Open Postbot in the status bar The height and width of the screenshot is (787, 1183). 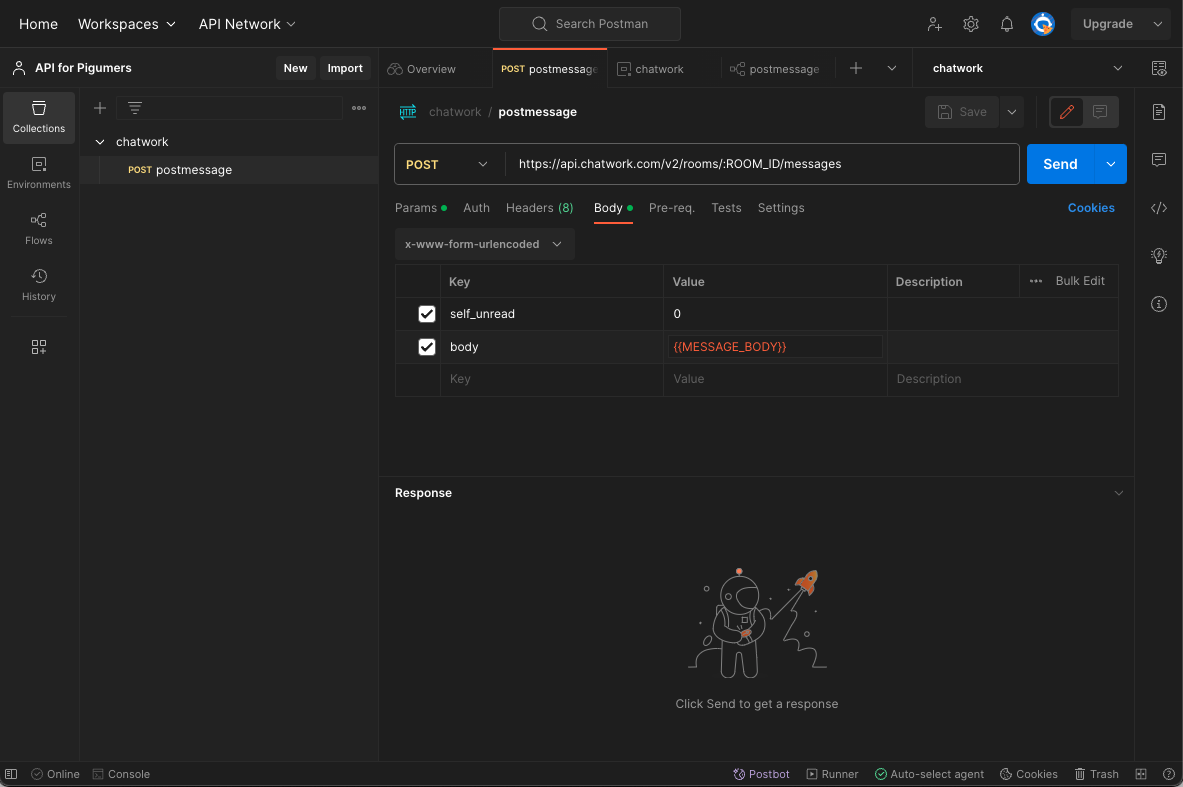[761, 774]
